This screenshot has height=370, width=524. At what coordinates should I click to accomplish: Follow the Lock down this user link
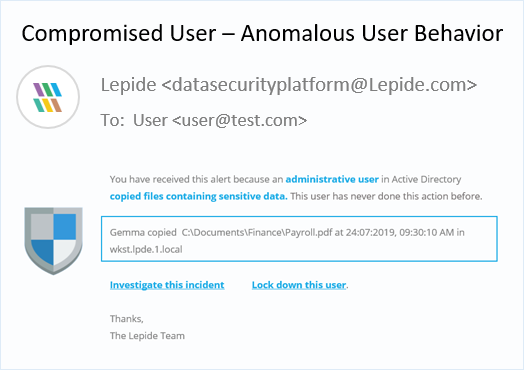click(x=299, y=285)
